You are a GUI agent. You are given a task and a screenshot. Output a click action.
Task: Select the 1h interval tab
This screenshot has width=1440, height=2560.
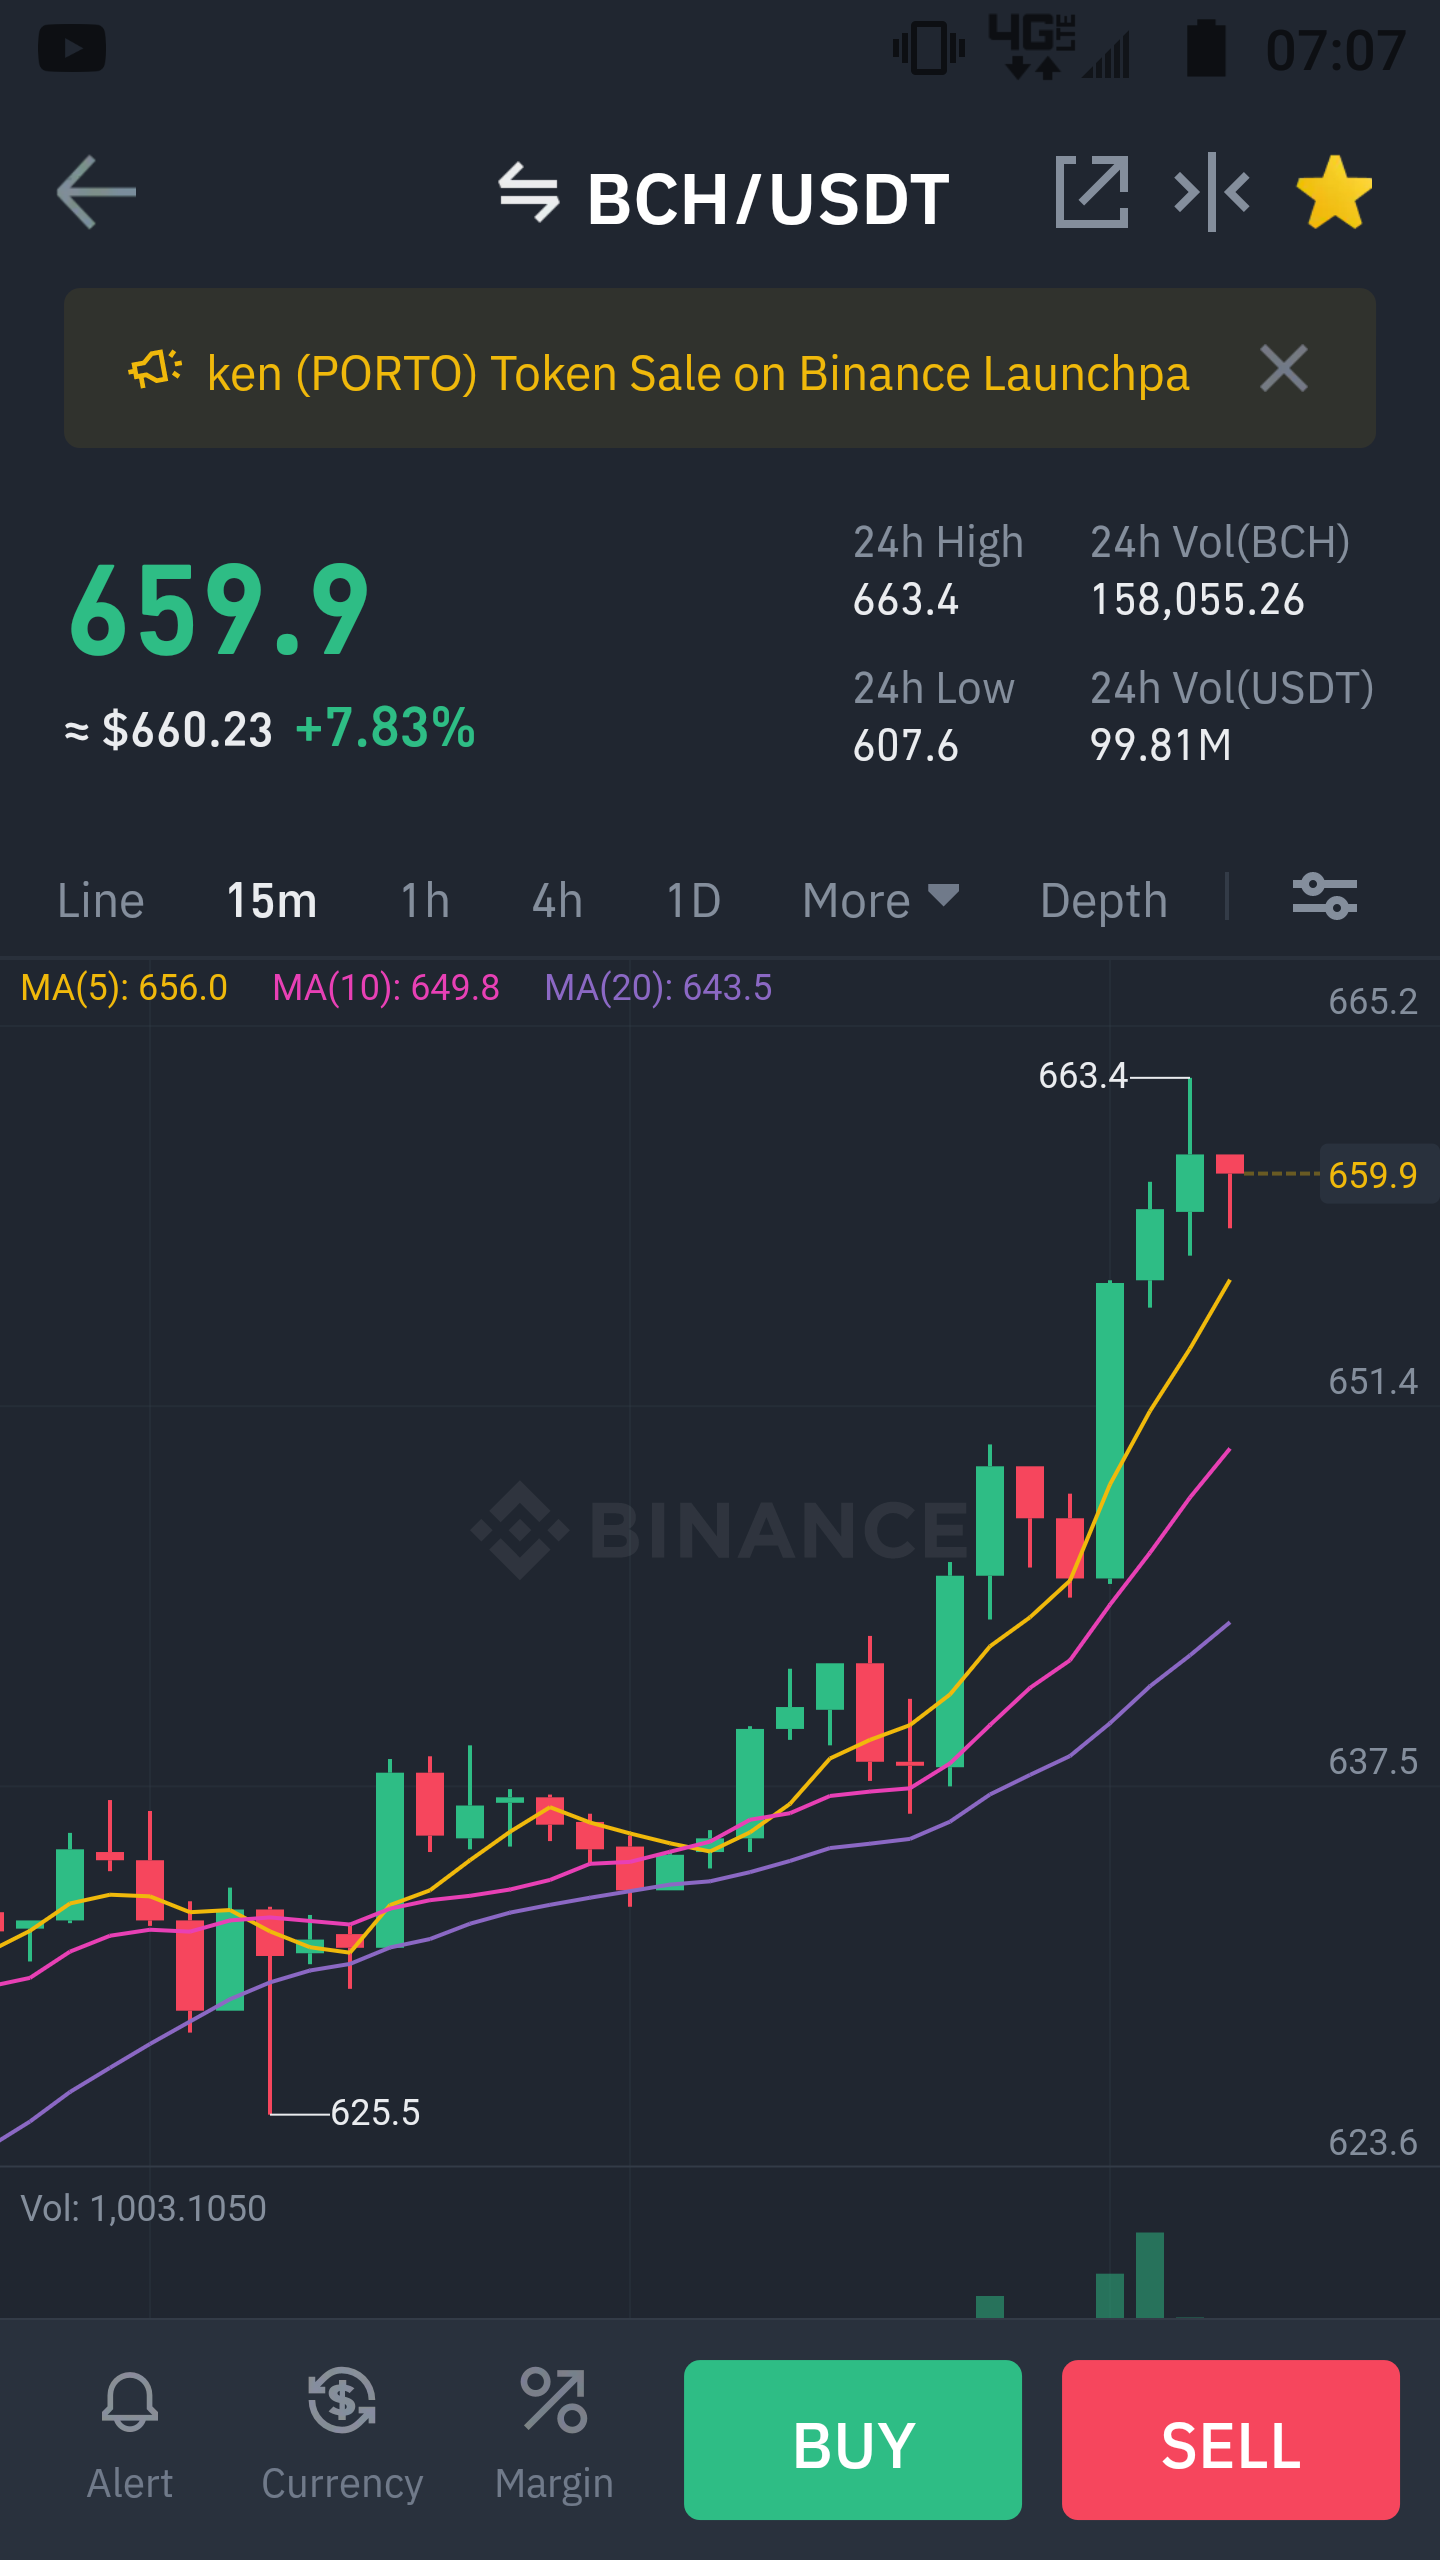(425, 900)
